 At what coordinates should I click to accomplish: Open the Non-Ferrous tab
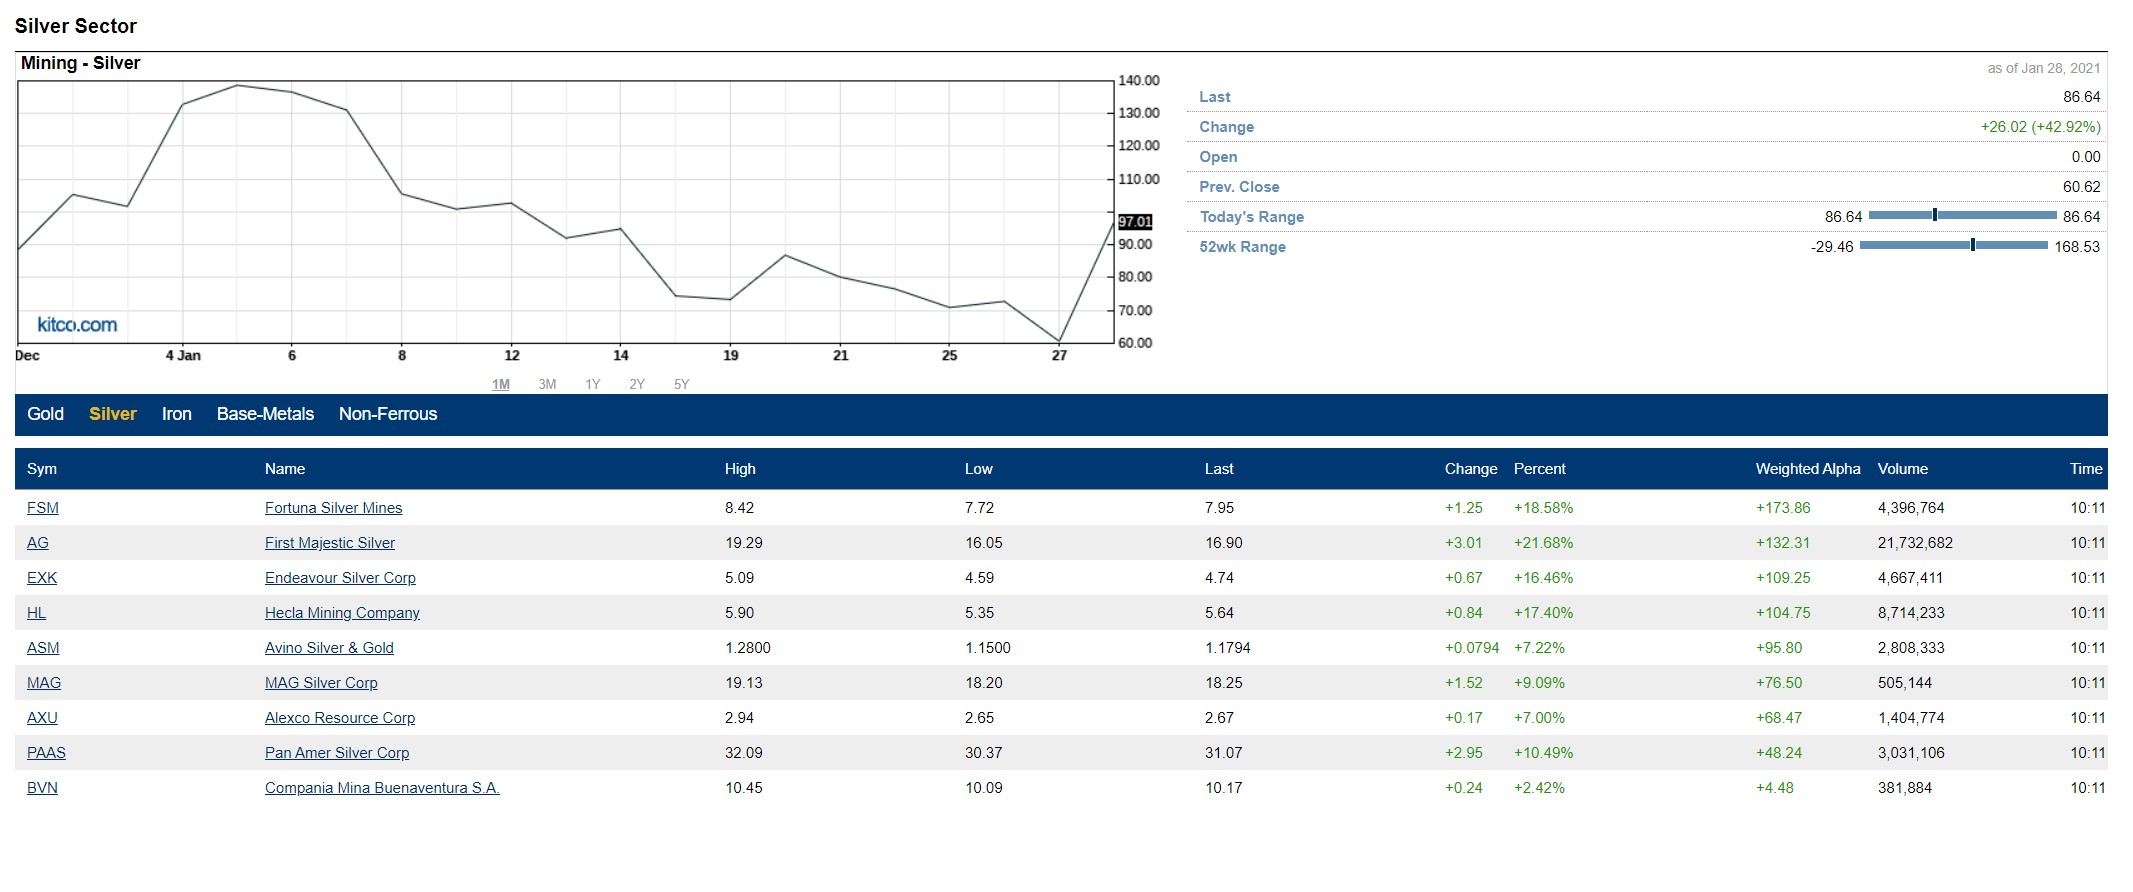coord(388,414)
